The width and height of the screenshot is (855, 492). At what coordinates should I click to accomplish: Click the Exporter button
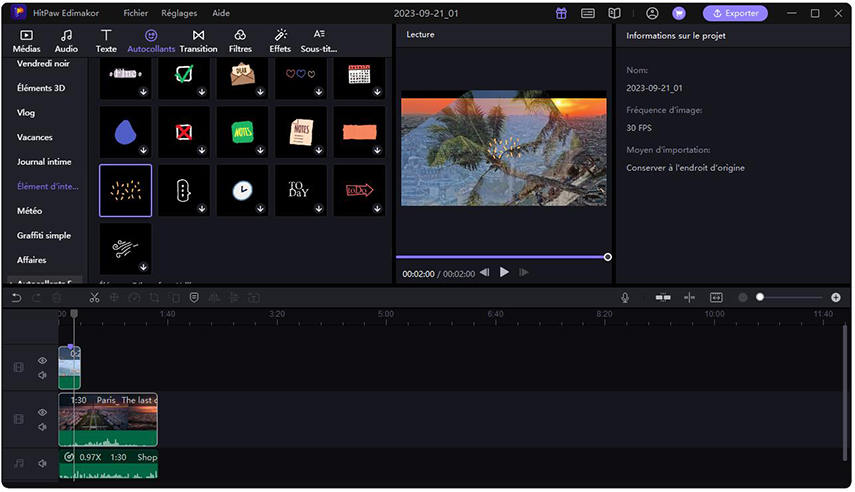click(x=735, y=14)
